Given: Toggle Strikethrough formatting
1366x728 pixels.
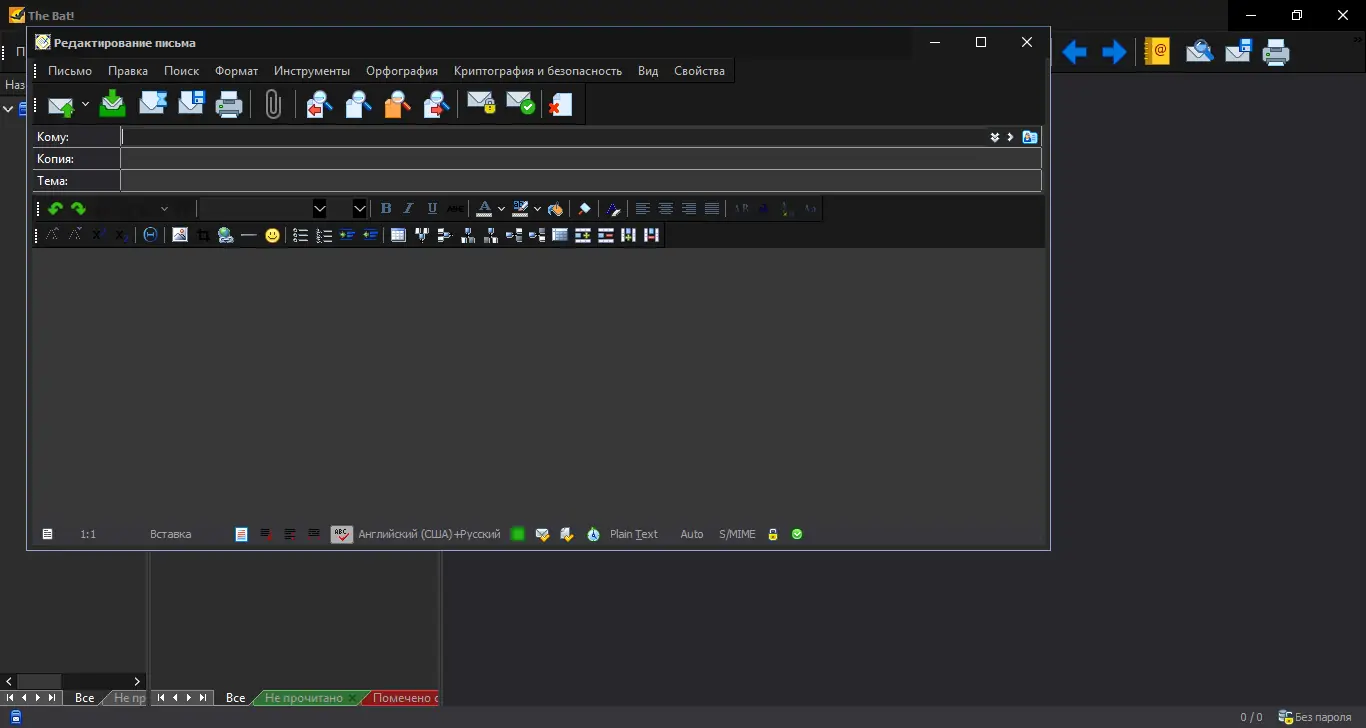Looking at the screenshot, I should pos(455,209).
